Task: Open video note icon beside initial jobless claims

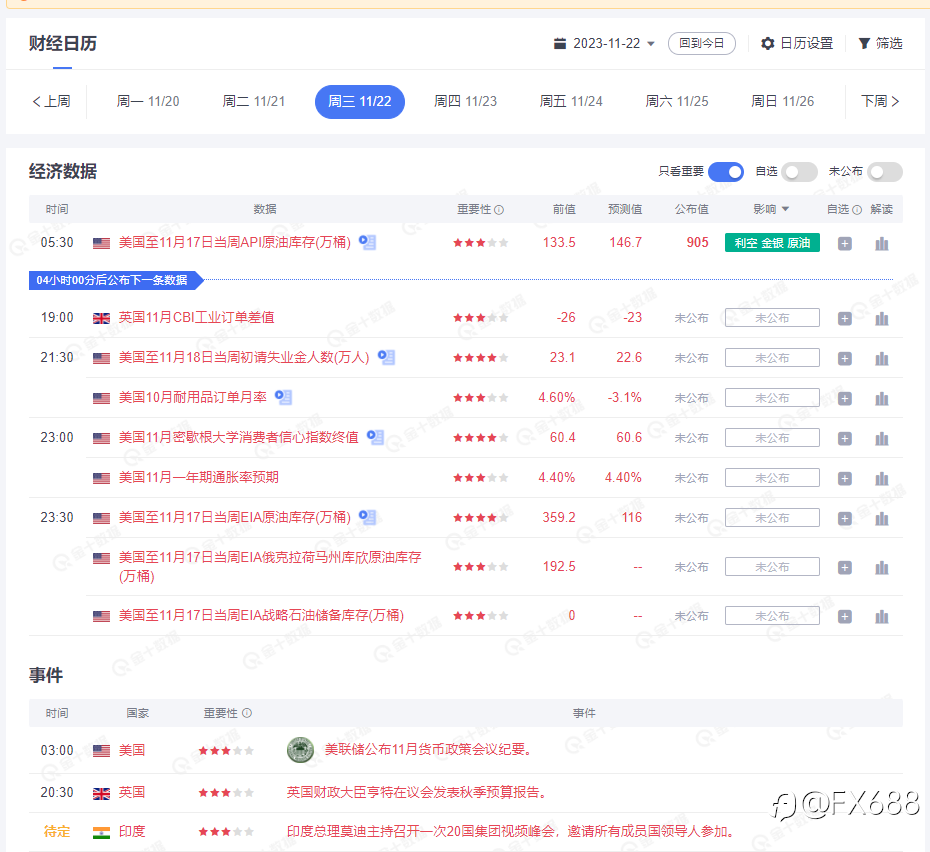Action: point(387,357)
